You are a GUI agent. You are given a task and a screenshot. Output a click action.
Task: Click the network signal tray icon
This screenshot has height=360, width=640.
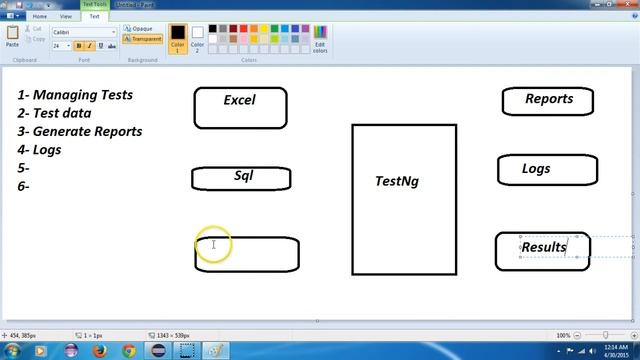tap(581, 351)
